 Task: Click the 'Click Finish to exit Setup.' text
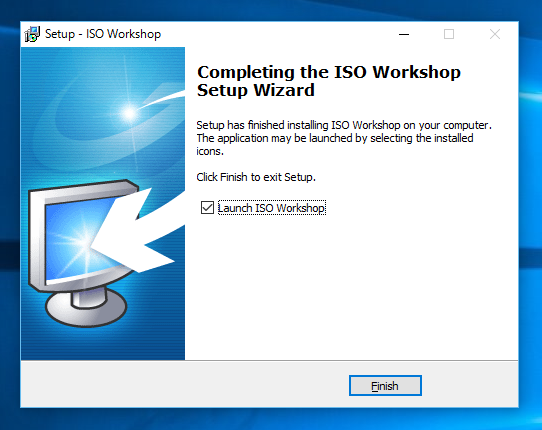[x=256, y=177]
